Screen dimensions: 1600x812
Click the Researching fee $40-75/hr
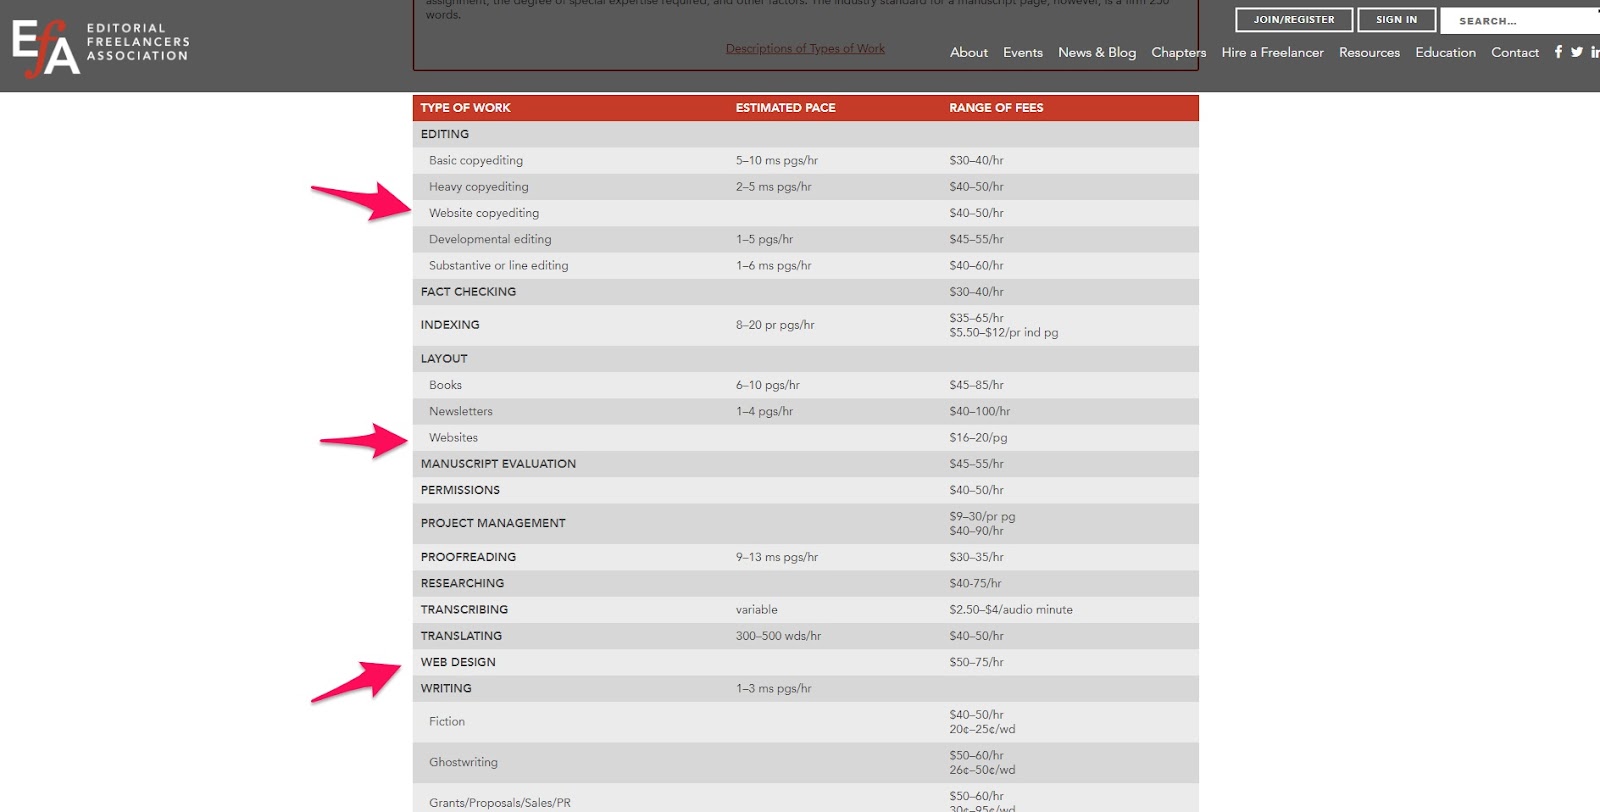(x=976, y=583)
